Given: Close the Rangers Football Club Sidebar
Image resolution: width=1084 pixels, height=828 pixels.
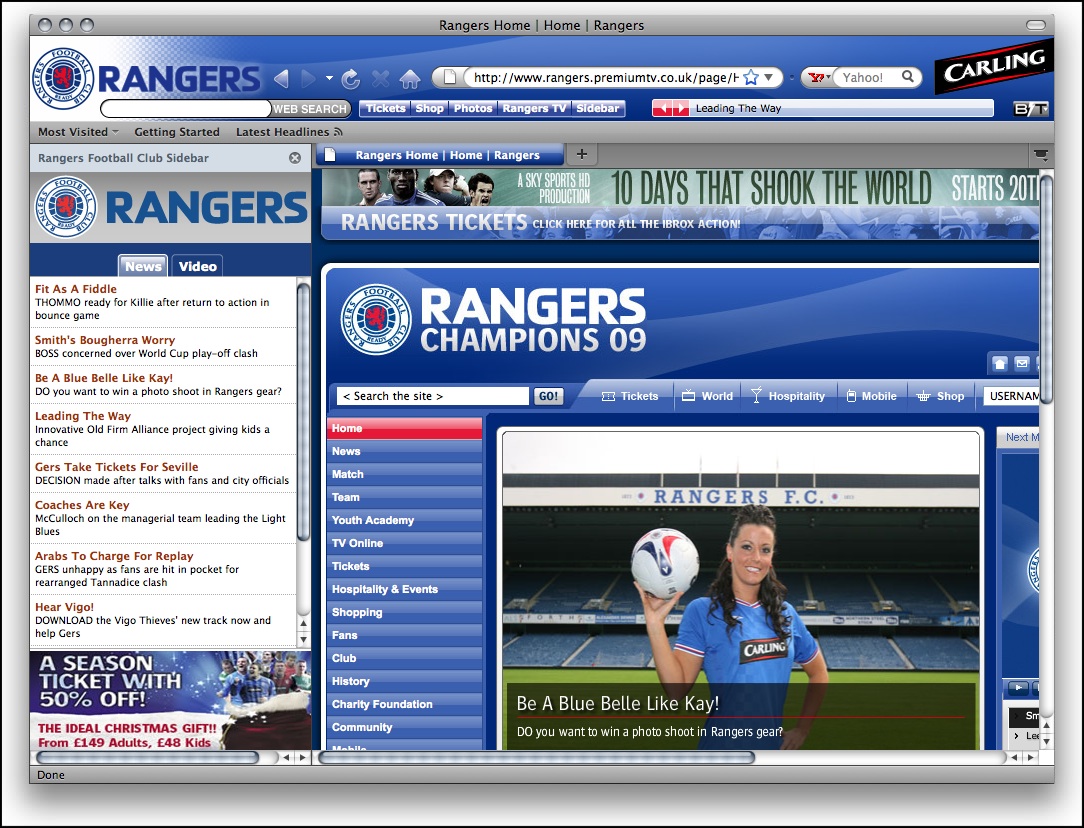Looking at the screenshot, I should (x=295, y=158).
